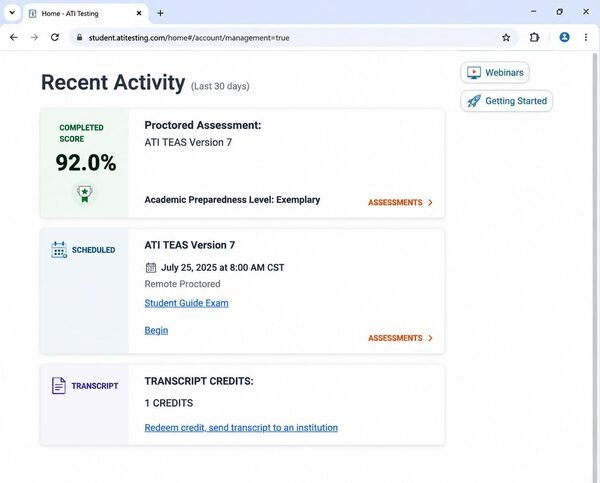Image resolution: width=600 pixels, height=483 pixels.
Task: Click the 'Proctored Assessment:' heading
Action: (203, 125)
